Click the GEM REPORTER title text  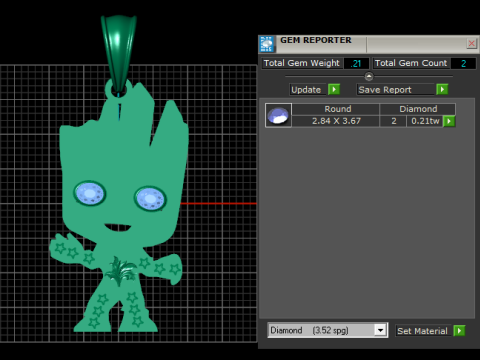click(x=316, y=40)
